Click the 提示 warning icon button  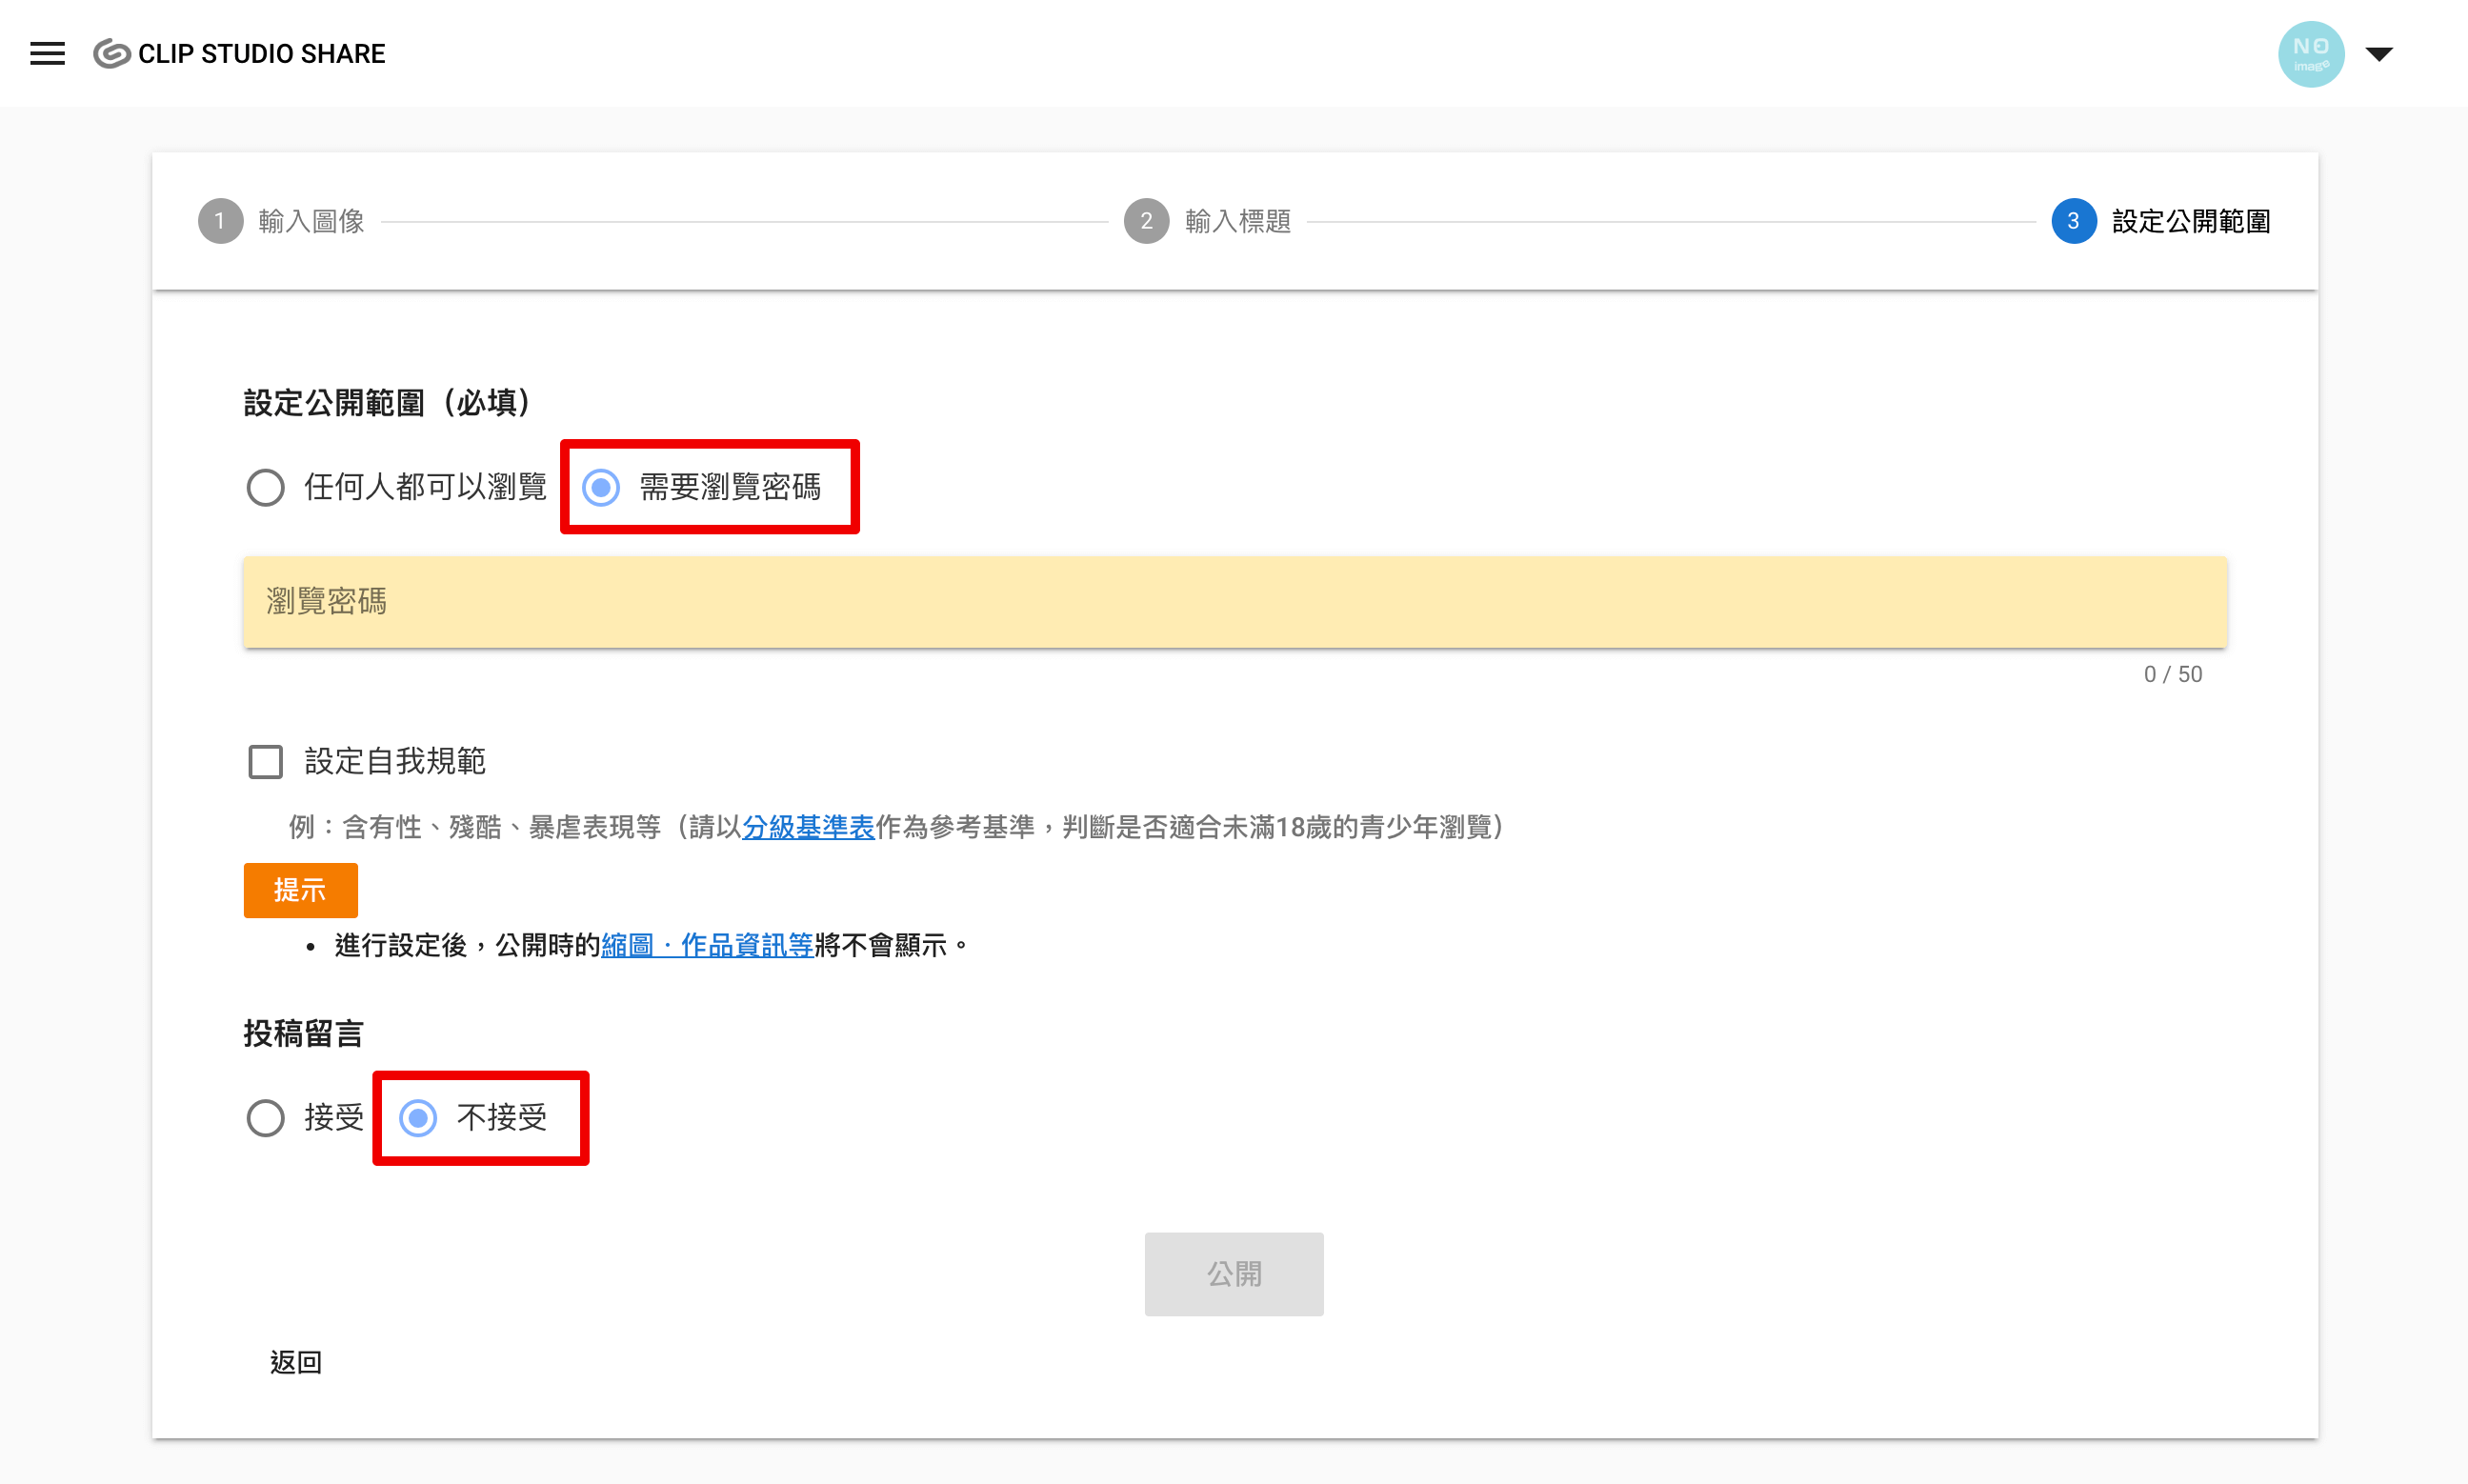coord(300,887)
